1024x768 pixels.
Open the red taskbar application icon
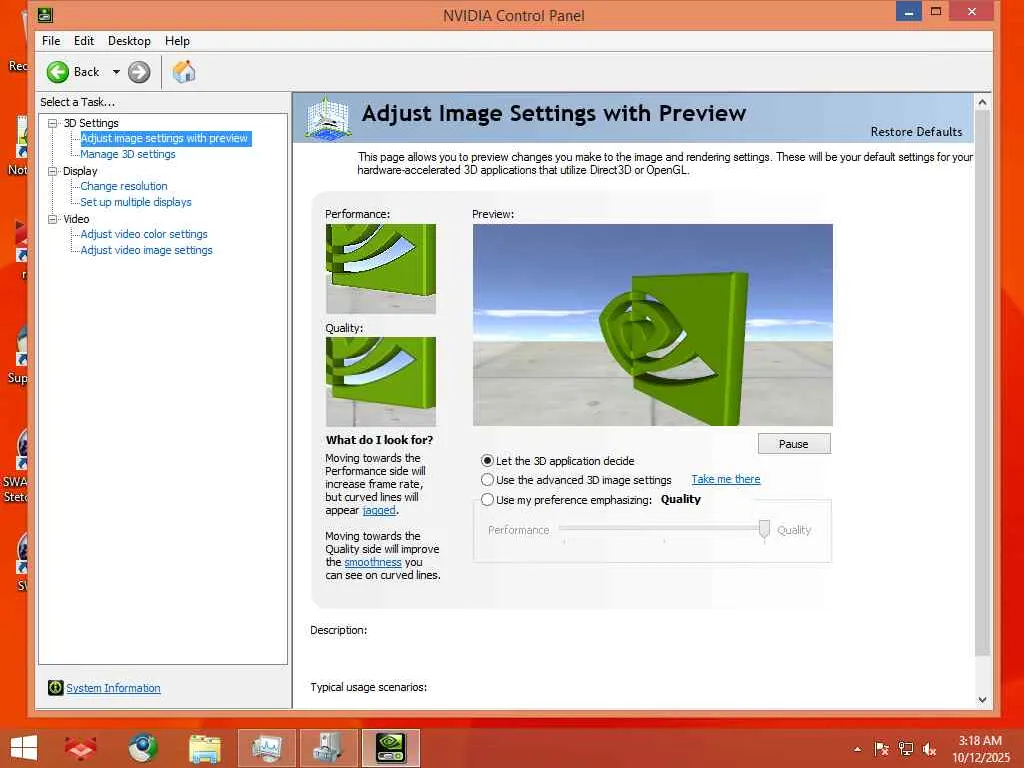pos(80,748)
